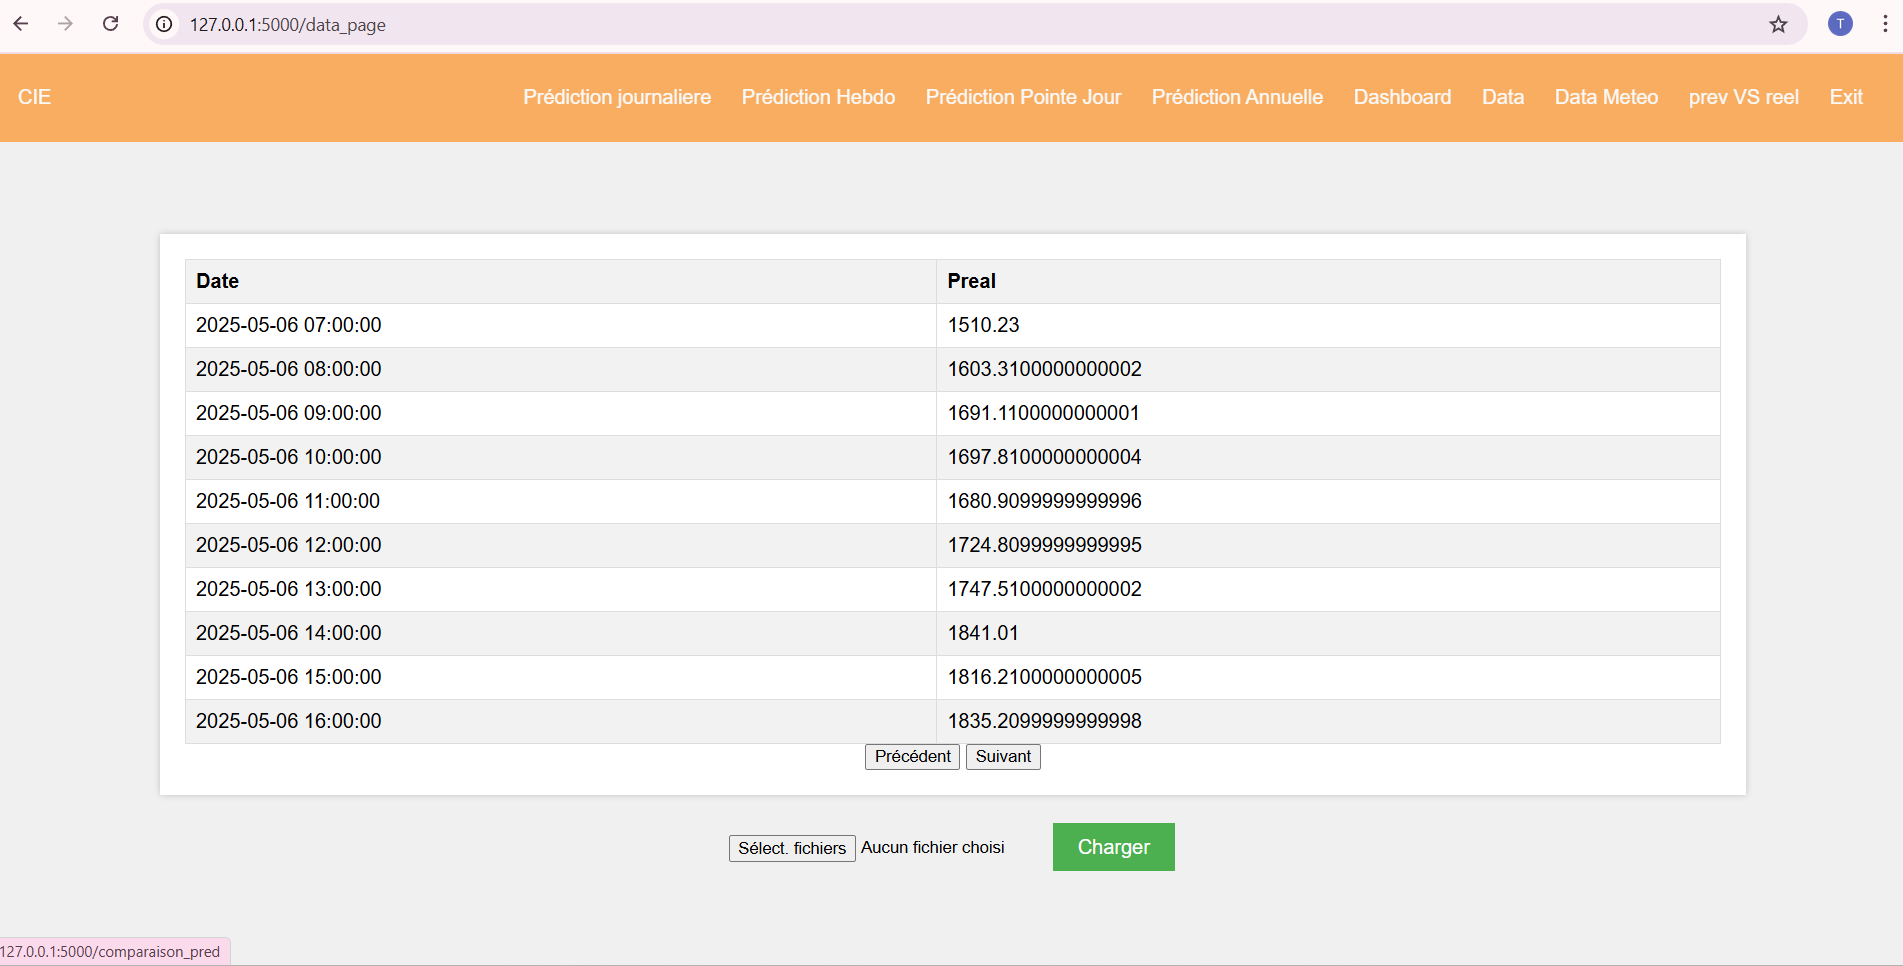Go to Prédiction Hebdo in navbar
This screenshot has width=1903, height=966.
(818, 97)
